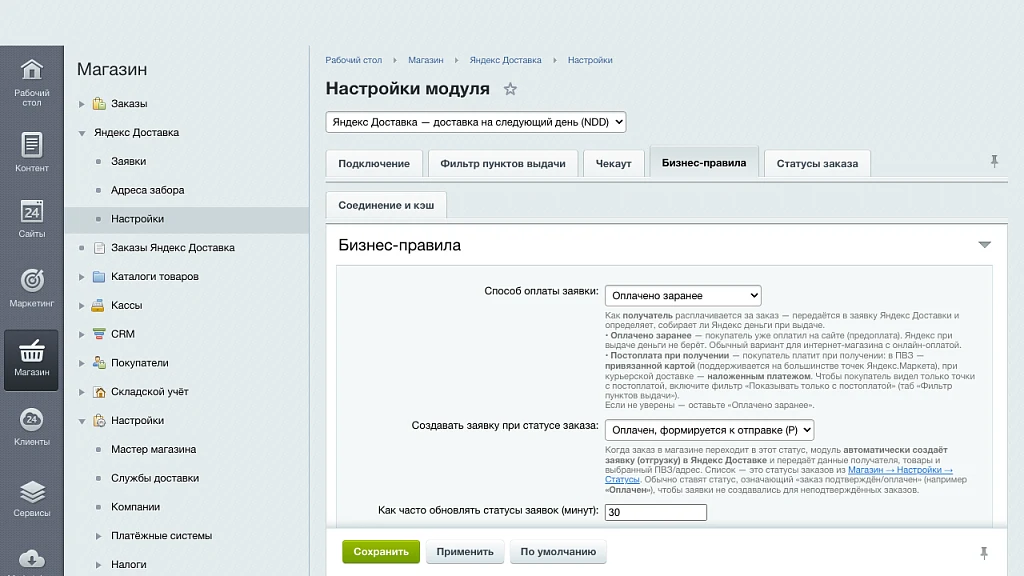
Task: Open the Создавать заявку при статусе заказа dropdown
Action: pos(709,430)
